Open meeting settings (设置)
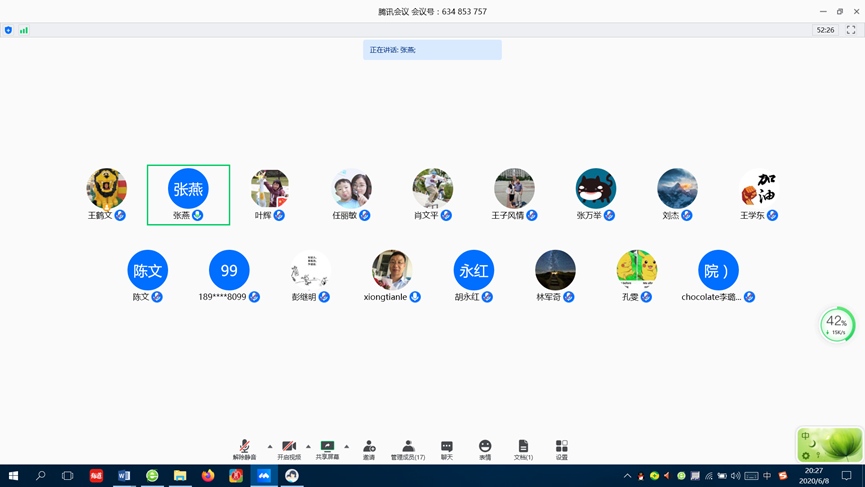This screenshot has height=487, width=865. point(561,449)
